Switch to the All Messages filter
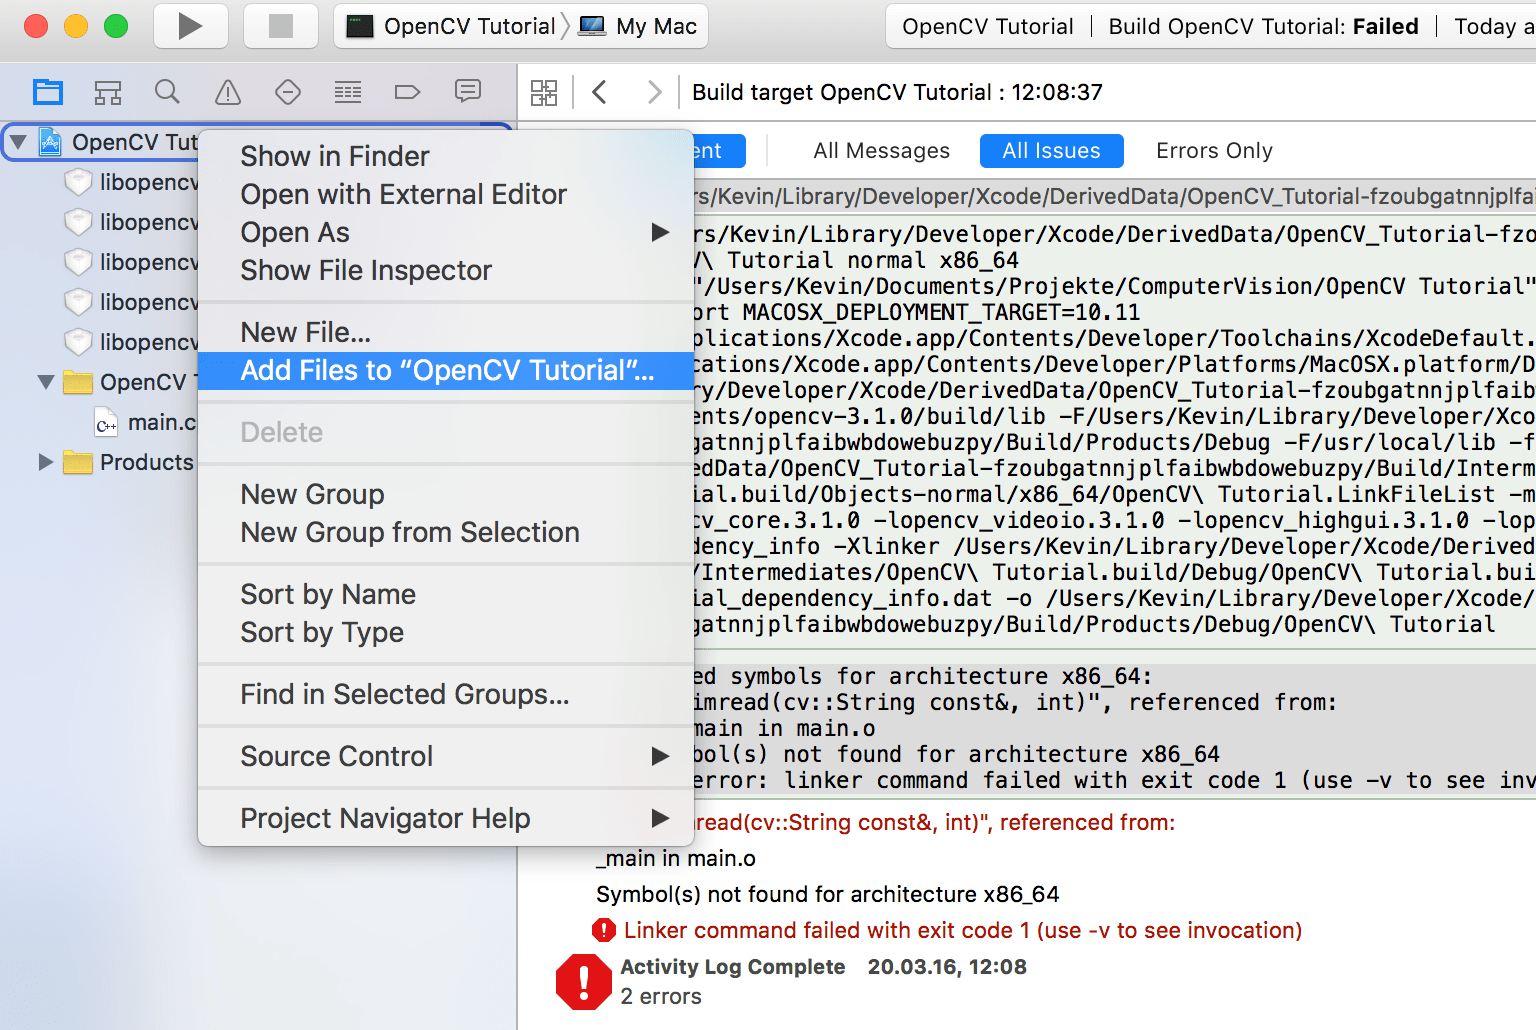 click(x=881, y=150)
